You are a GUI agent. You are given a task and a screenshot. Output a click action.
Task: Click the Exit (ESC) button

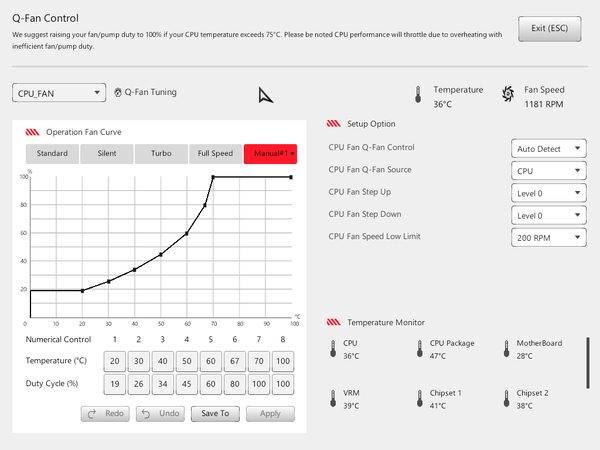[549, 28]
